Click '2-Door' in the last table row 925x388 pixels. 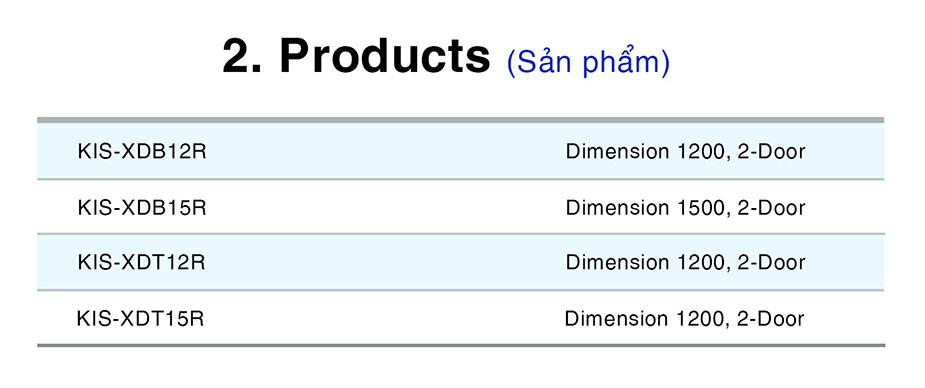[770, 318]
